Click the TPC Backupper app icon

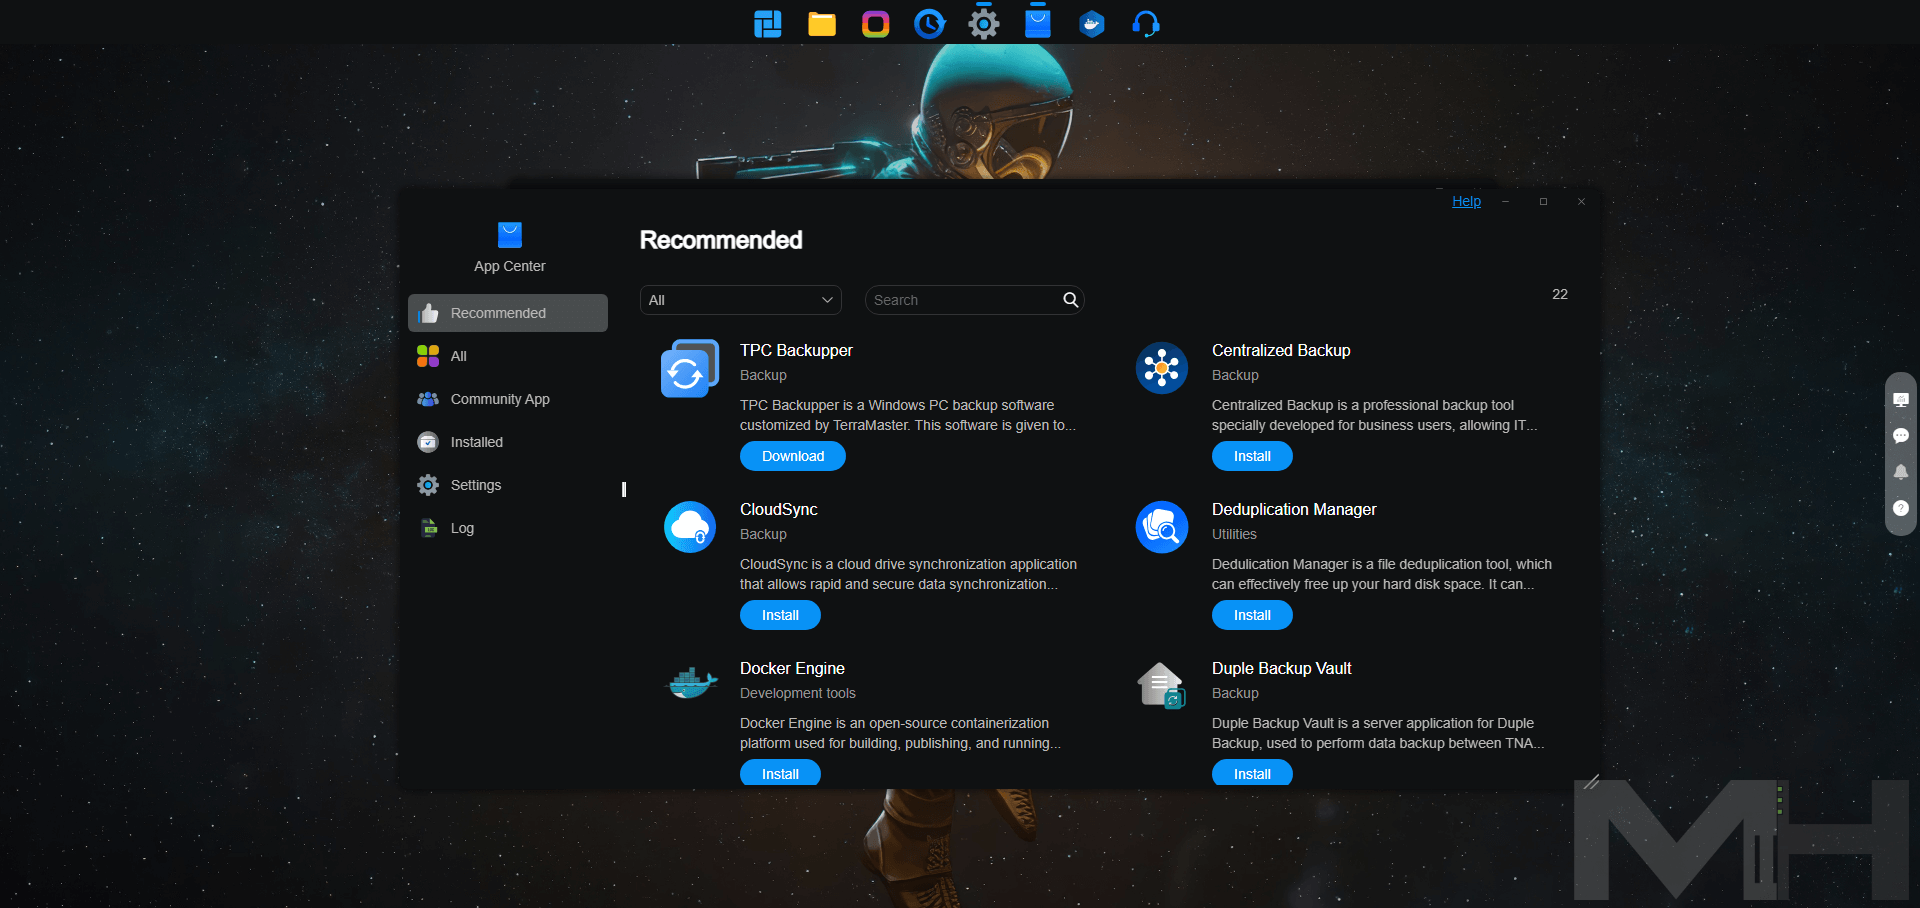tap(690, 368)
